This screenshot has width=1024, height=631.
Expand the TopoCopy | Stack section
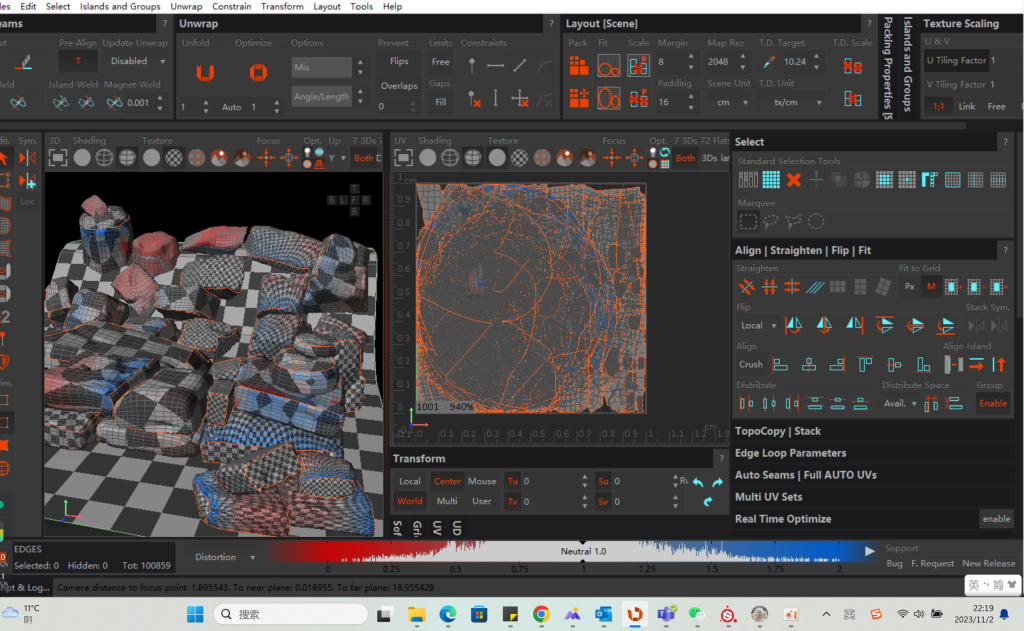(x=777, y=431)
